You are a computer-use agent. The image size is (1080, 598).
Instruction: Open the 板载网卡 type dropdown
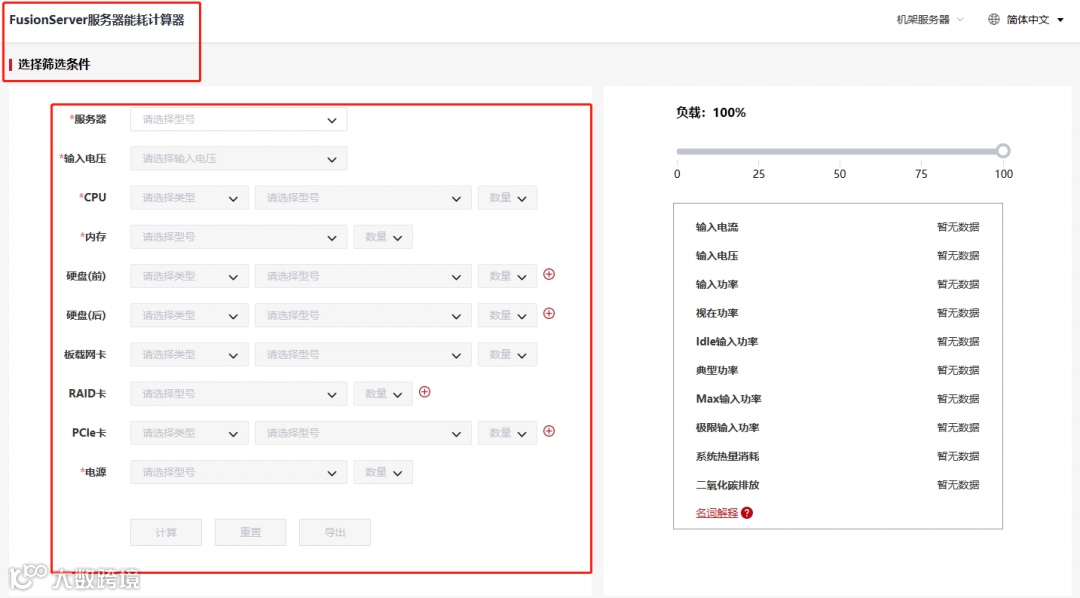189,355
